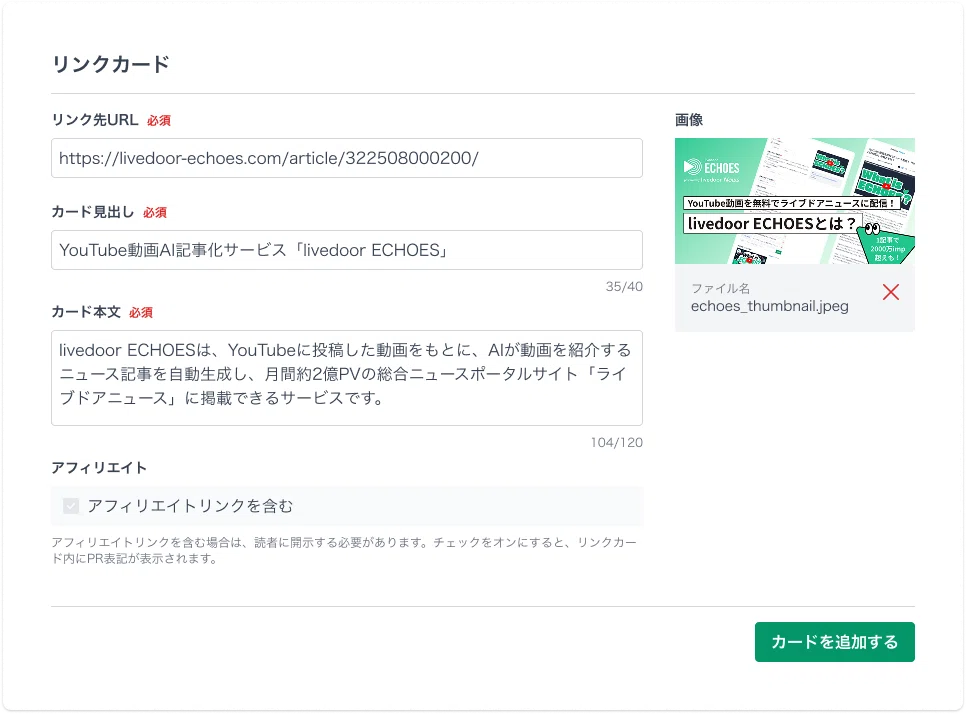
Task: Focus the カード見出し input field
Action: pos(347,250)
